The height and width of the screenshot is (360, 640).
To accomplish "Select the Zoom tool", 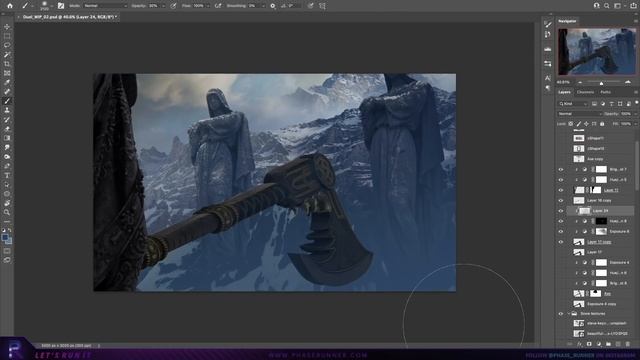I will pyautogui.click(x=7, y=212).
